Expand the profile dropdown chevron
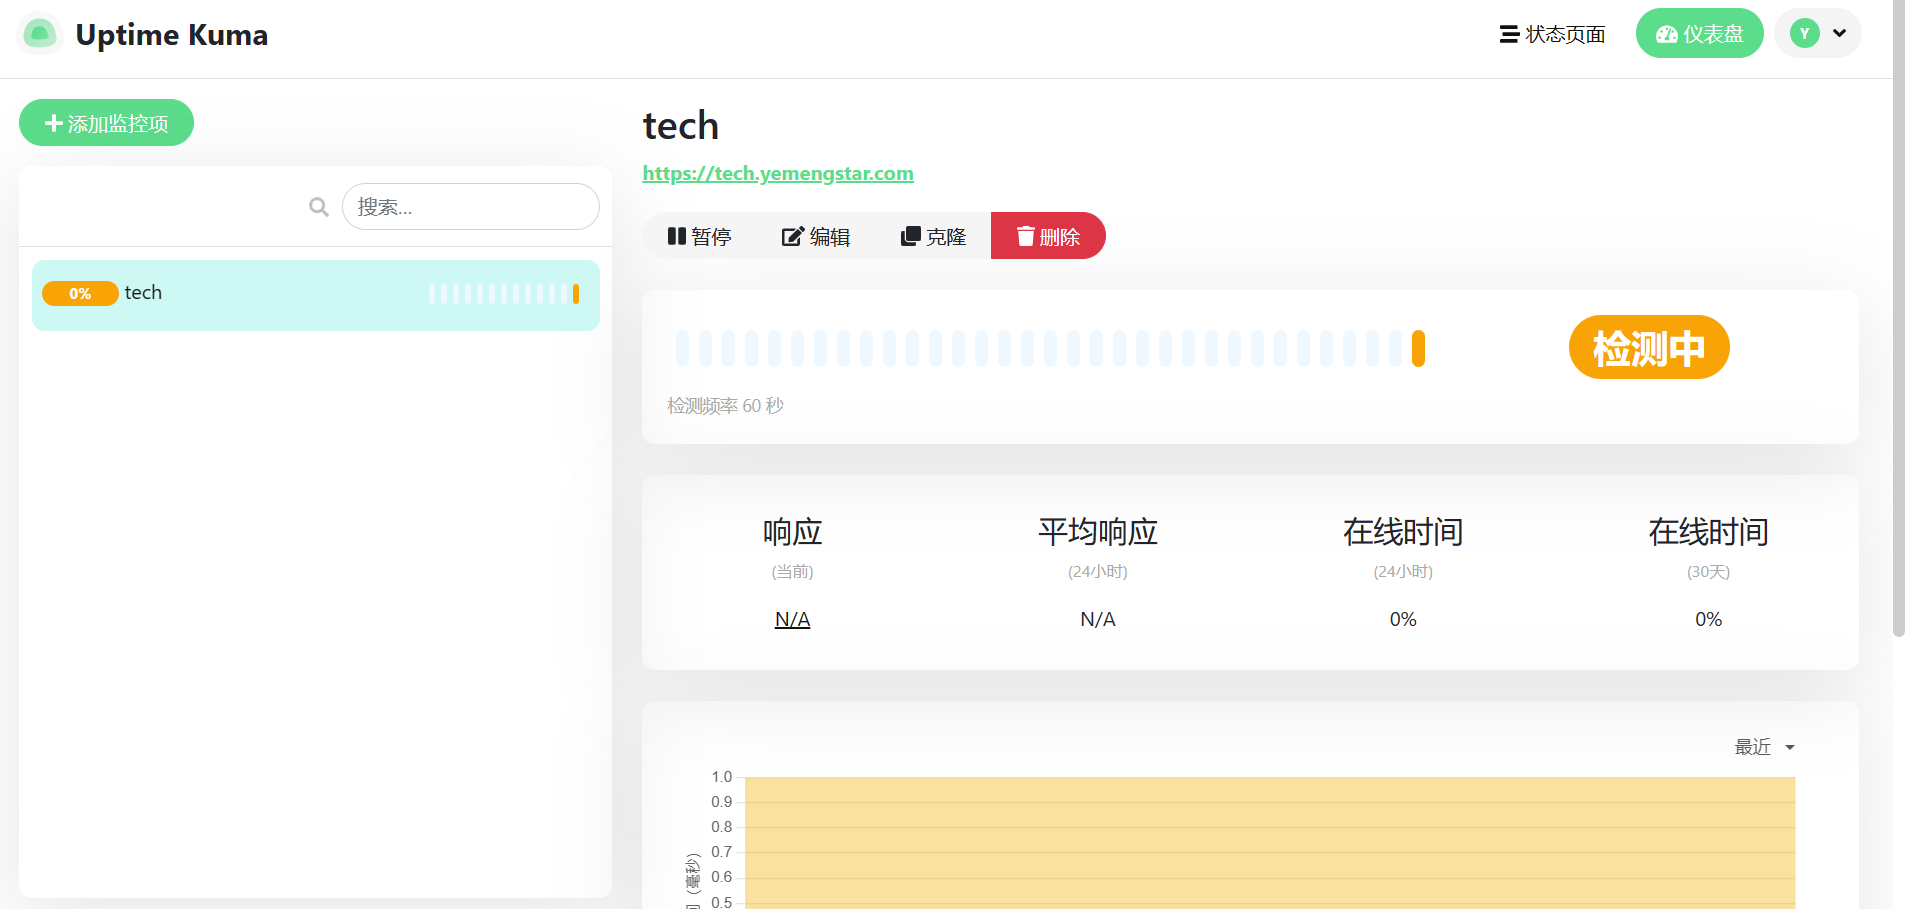 pyautogui.click(x=1839, y=34)
